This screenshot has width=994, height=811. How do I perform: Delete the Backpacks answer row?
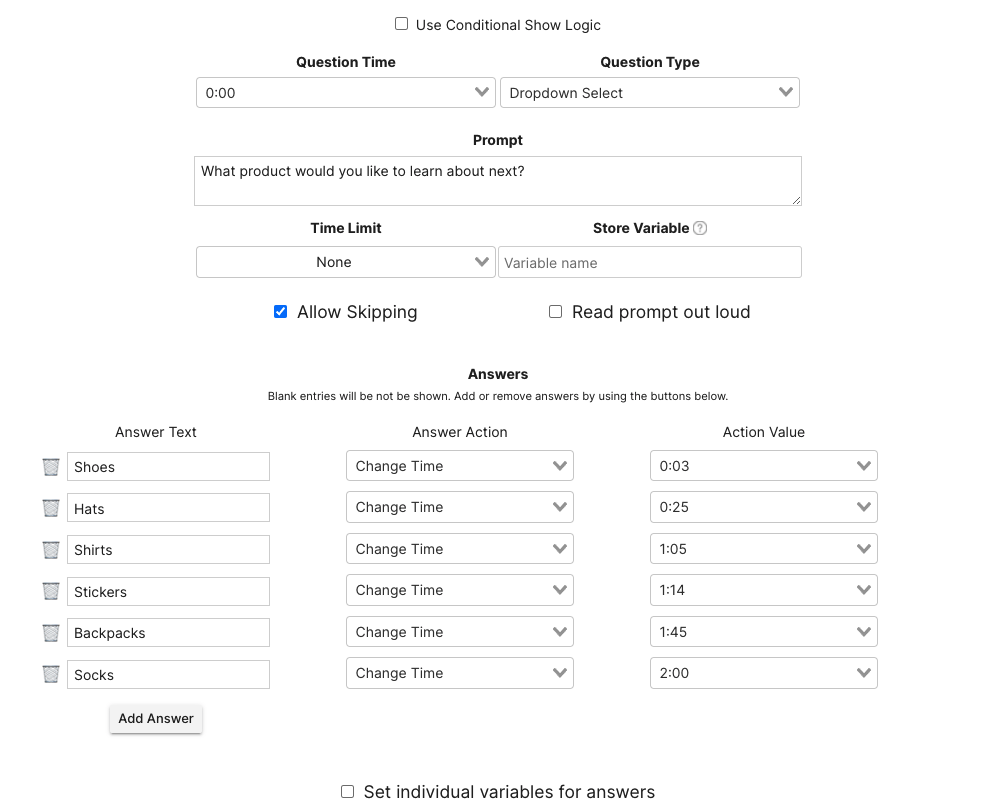(51, 633)
